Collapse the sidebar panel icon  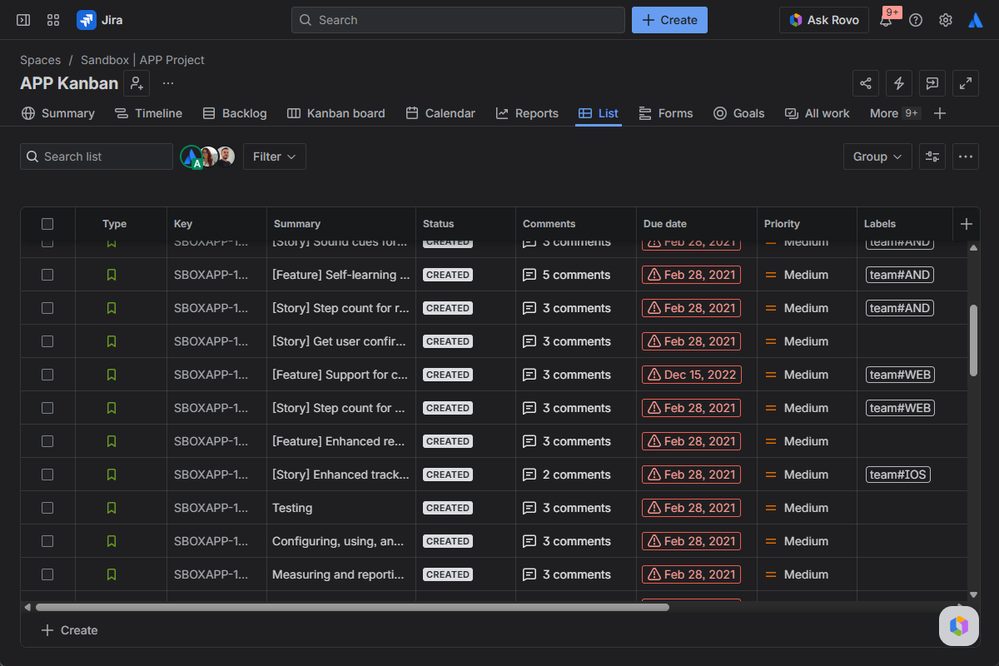tap(23, 20)
